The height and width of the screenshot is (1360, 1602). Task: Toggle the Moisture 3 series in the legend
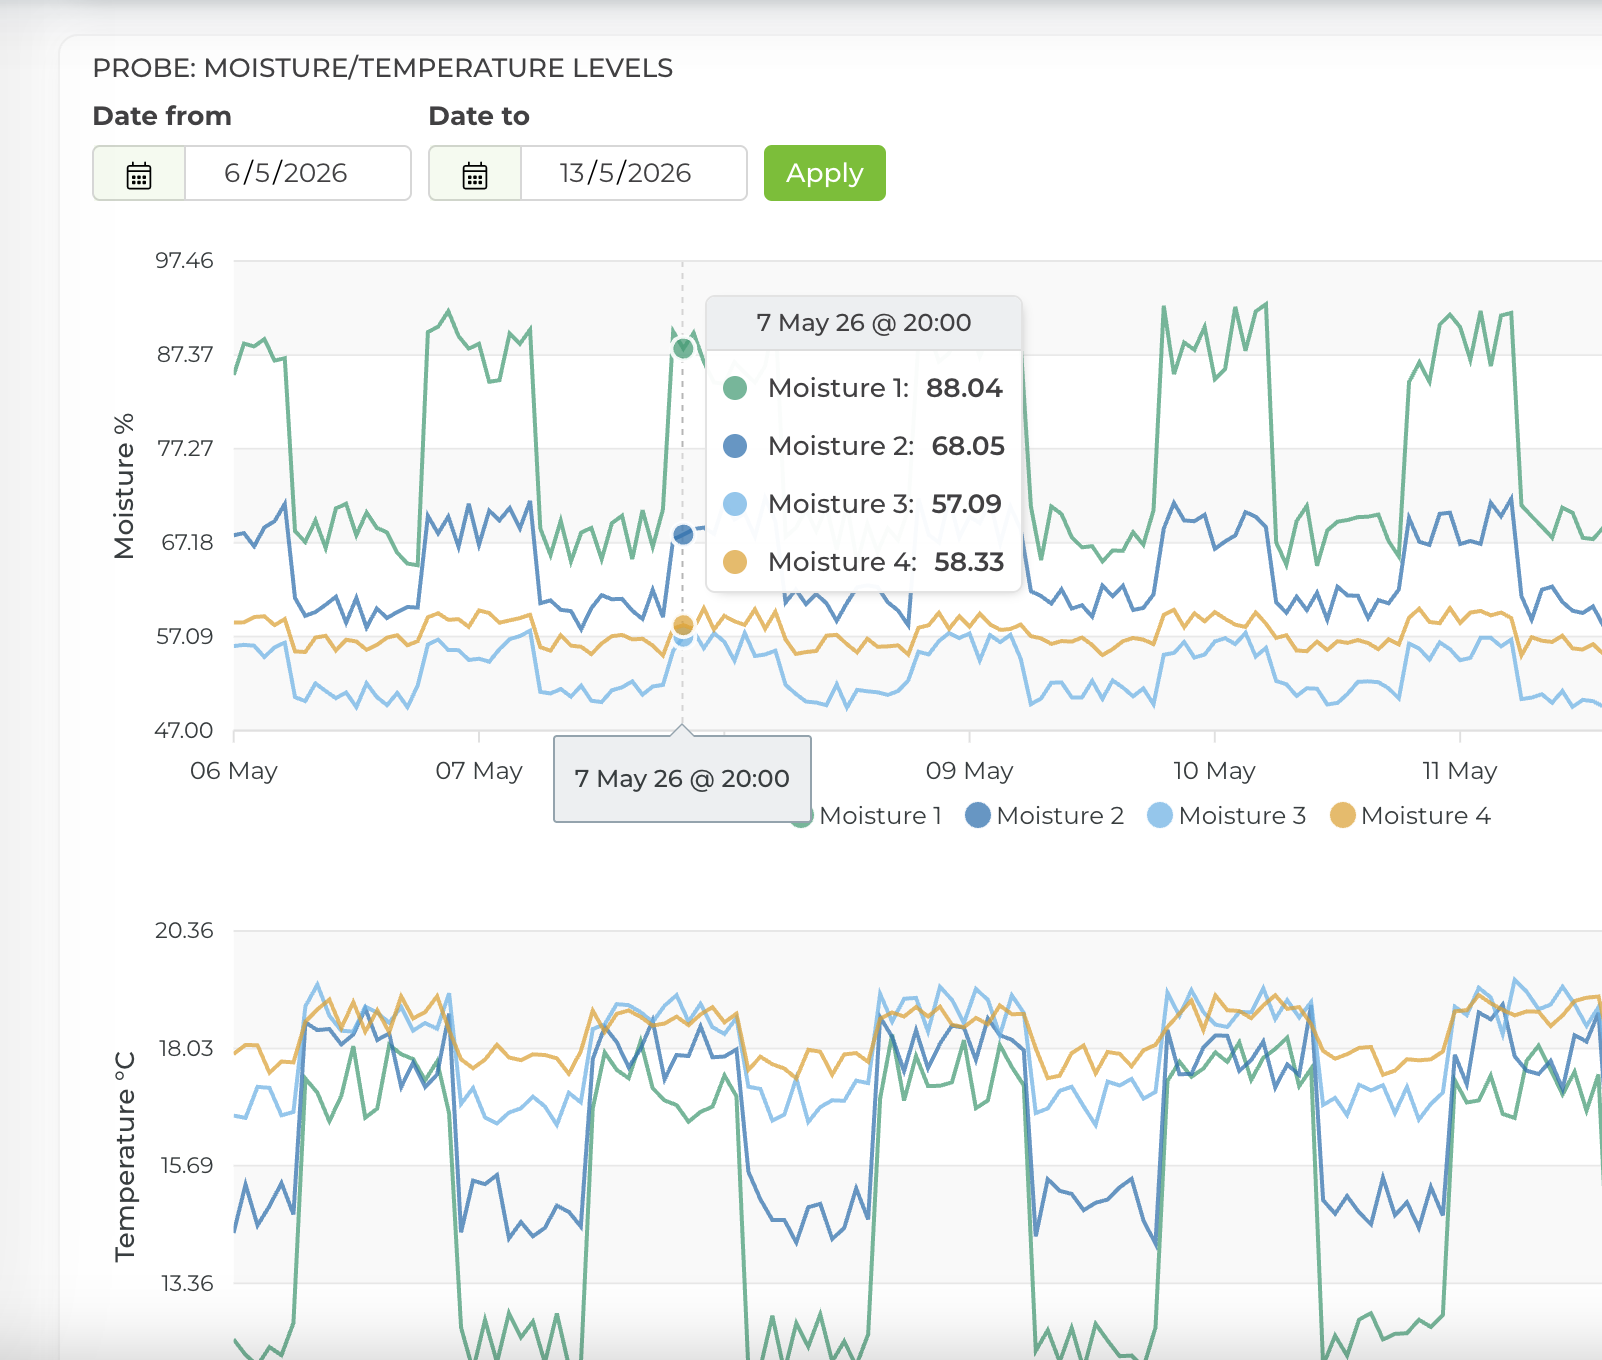(x=1227, y=816)
